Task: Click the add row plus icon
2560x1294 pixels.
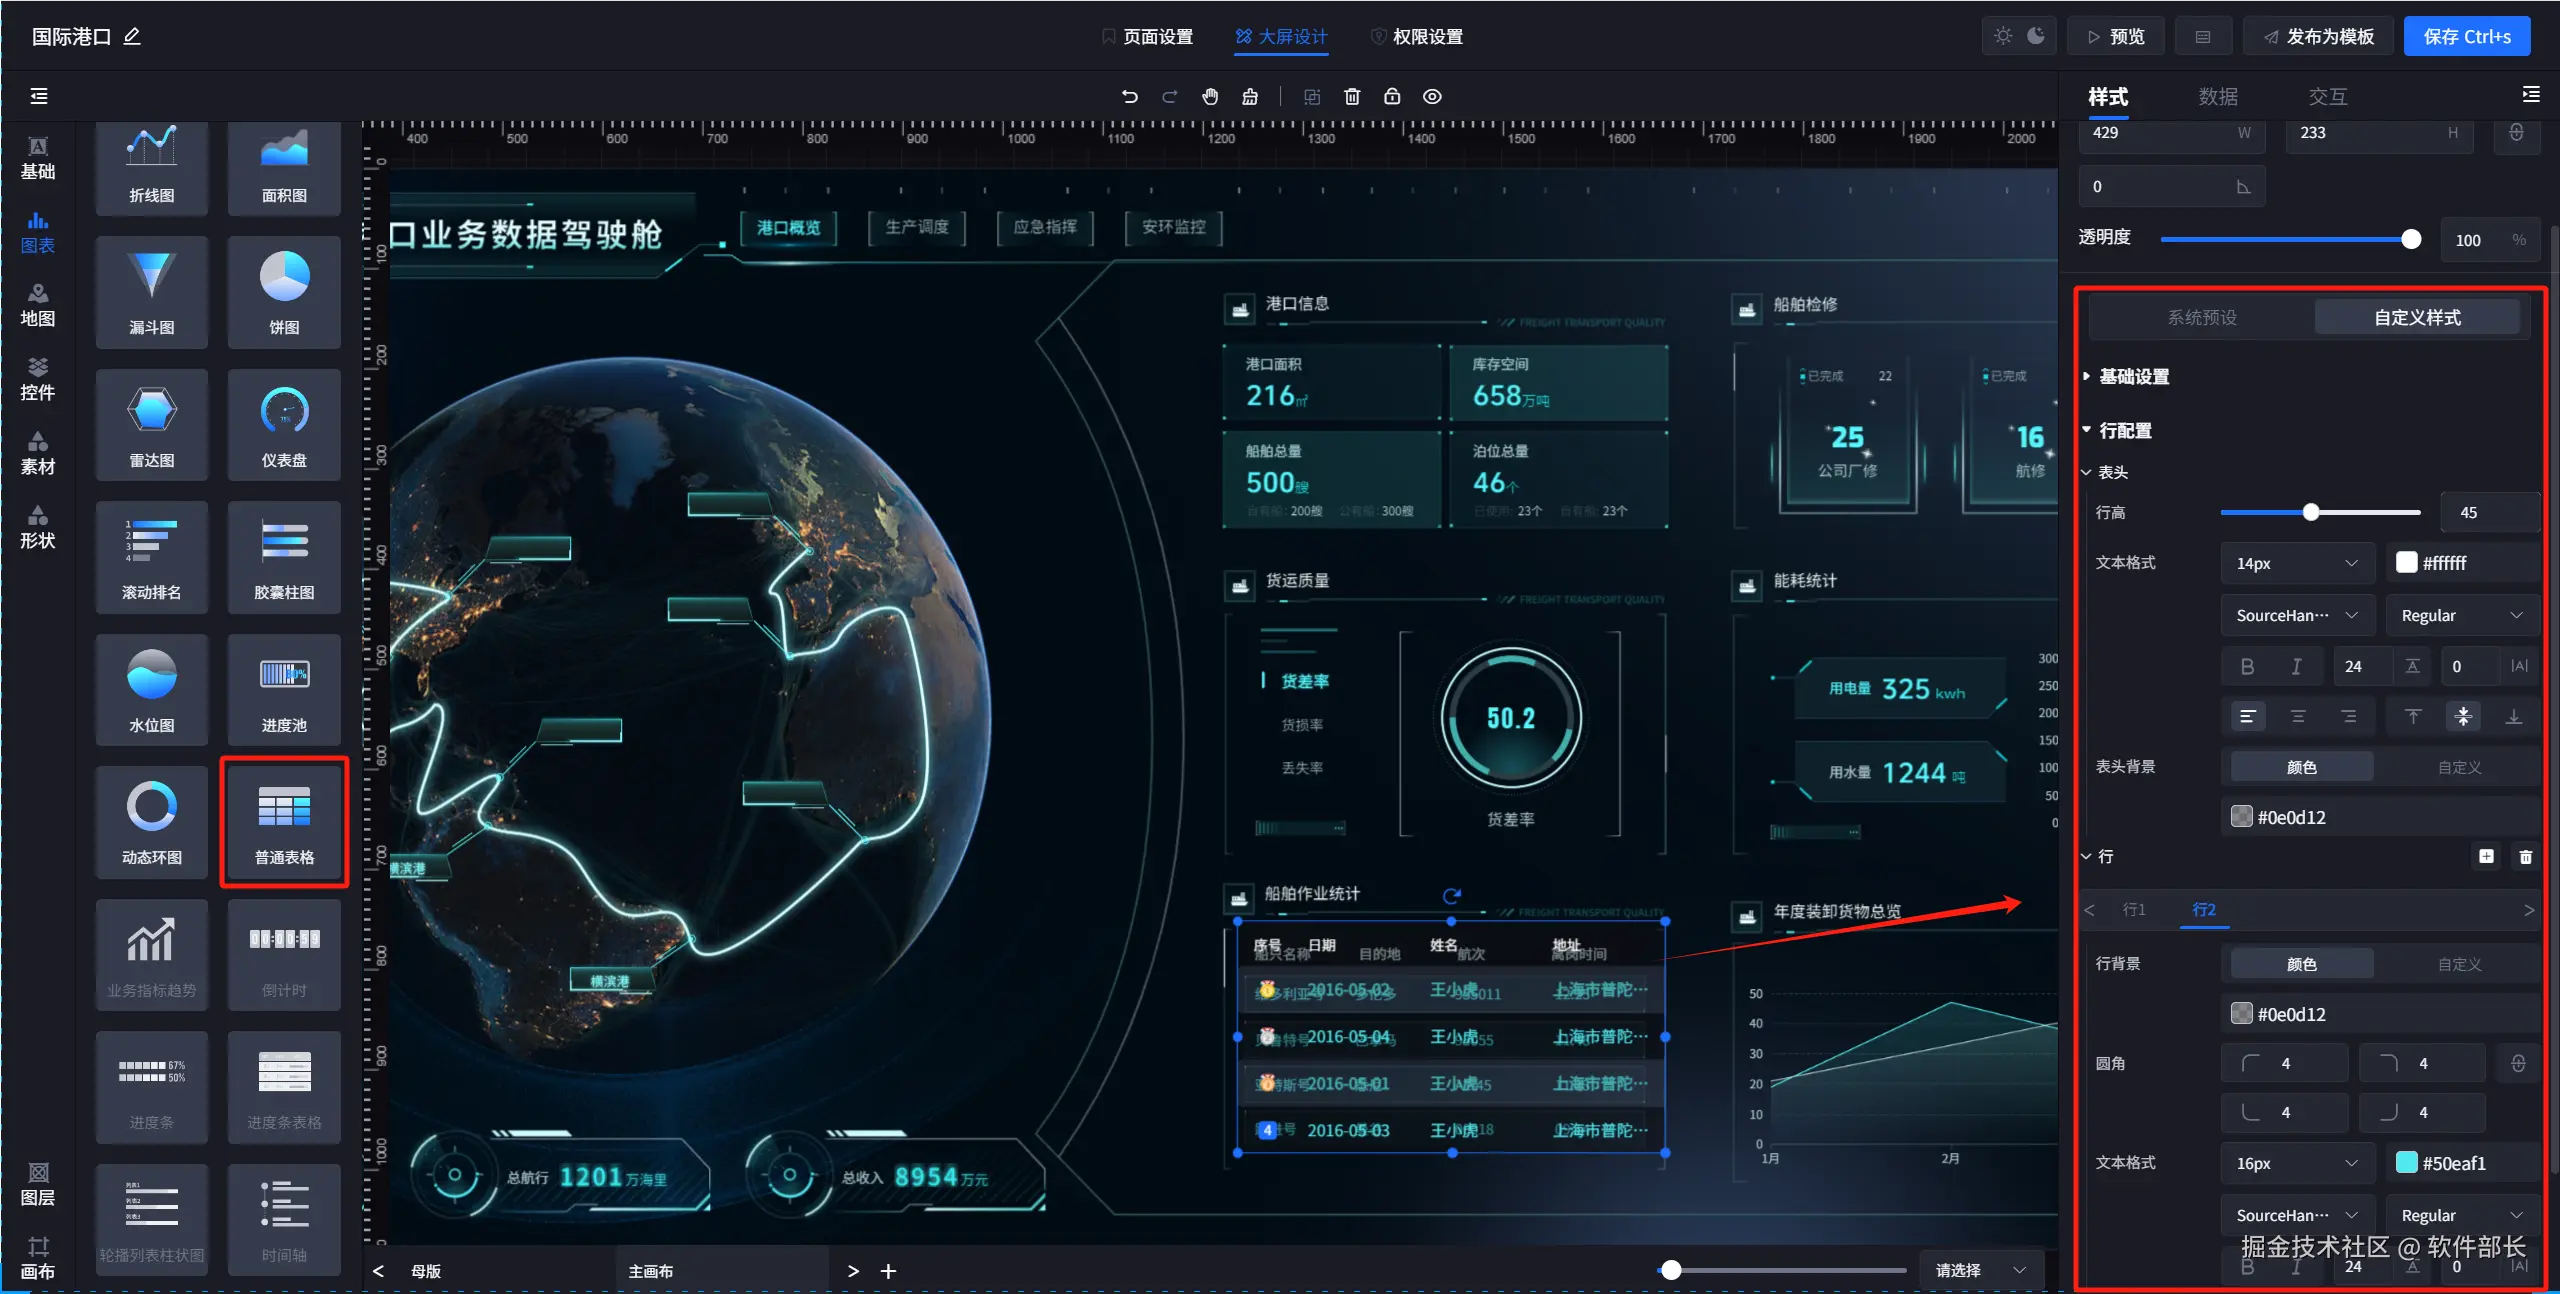Action: click(2486, 856)
